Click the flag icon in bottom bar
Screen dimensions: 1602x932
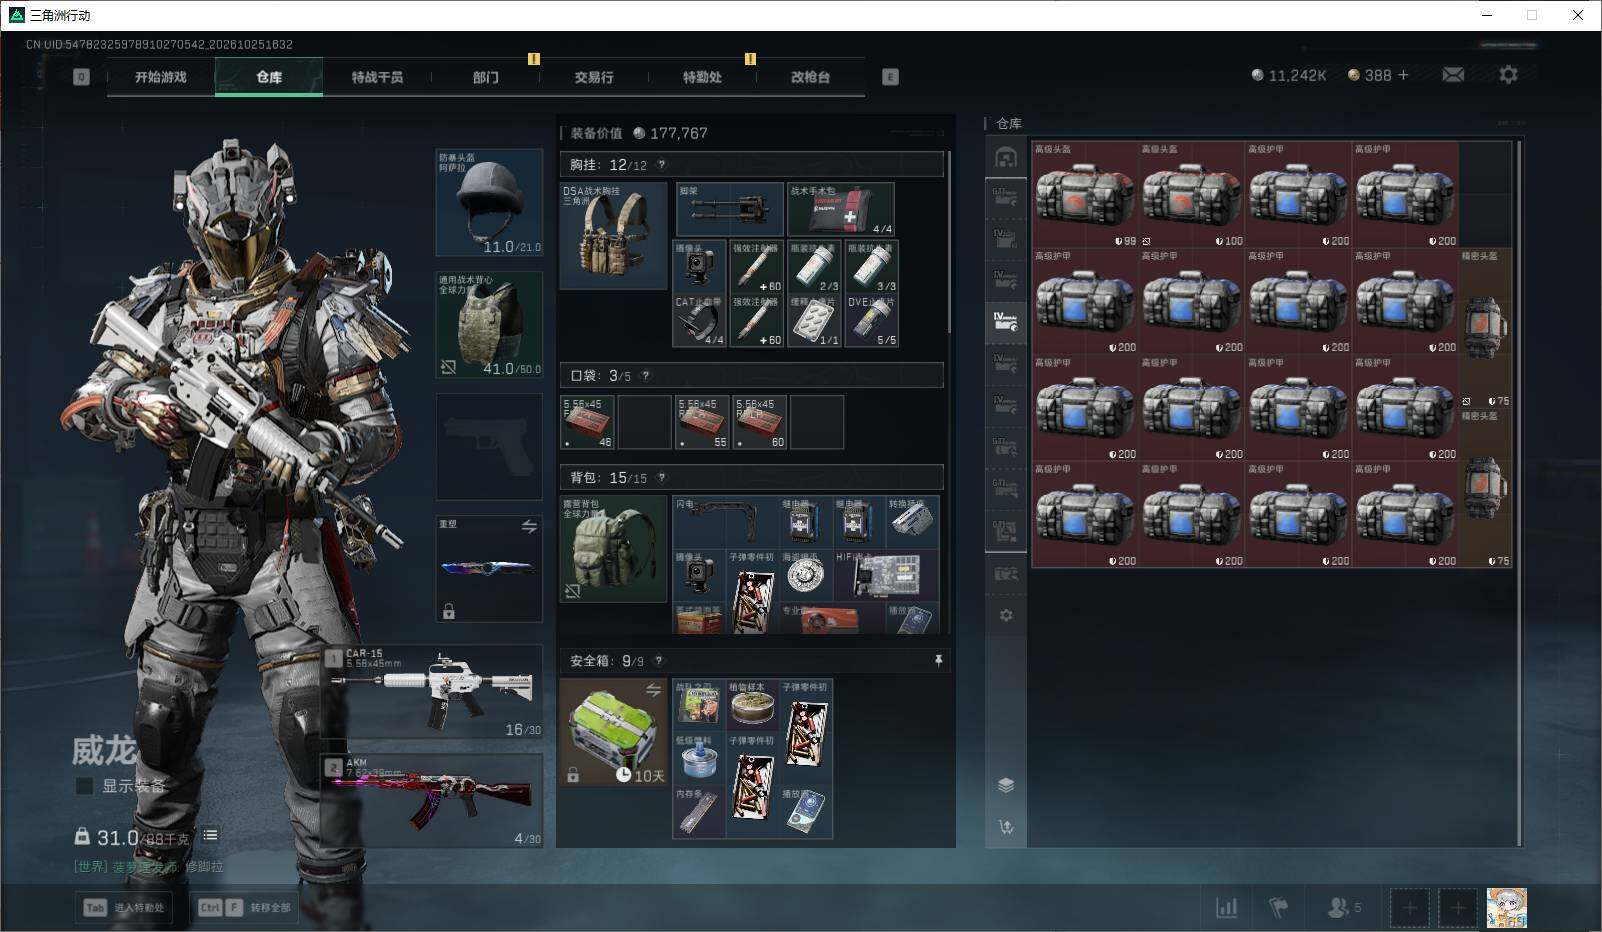(x=1278, y=908)
